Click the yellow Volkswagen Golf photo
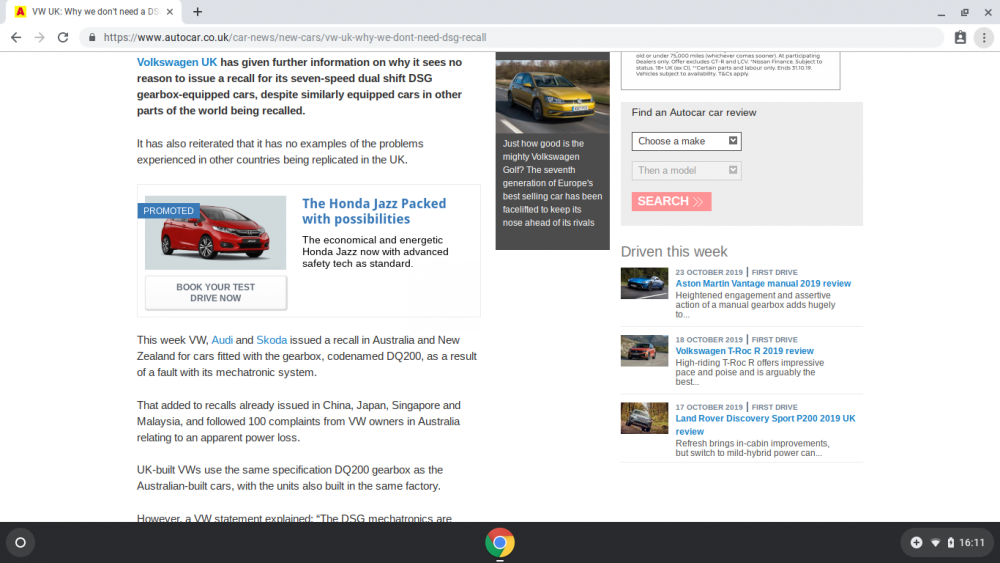Viewport: 1000px width, 563px height. pyautogui.click(x=552, y=97)
